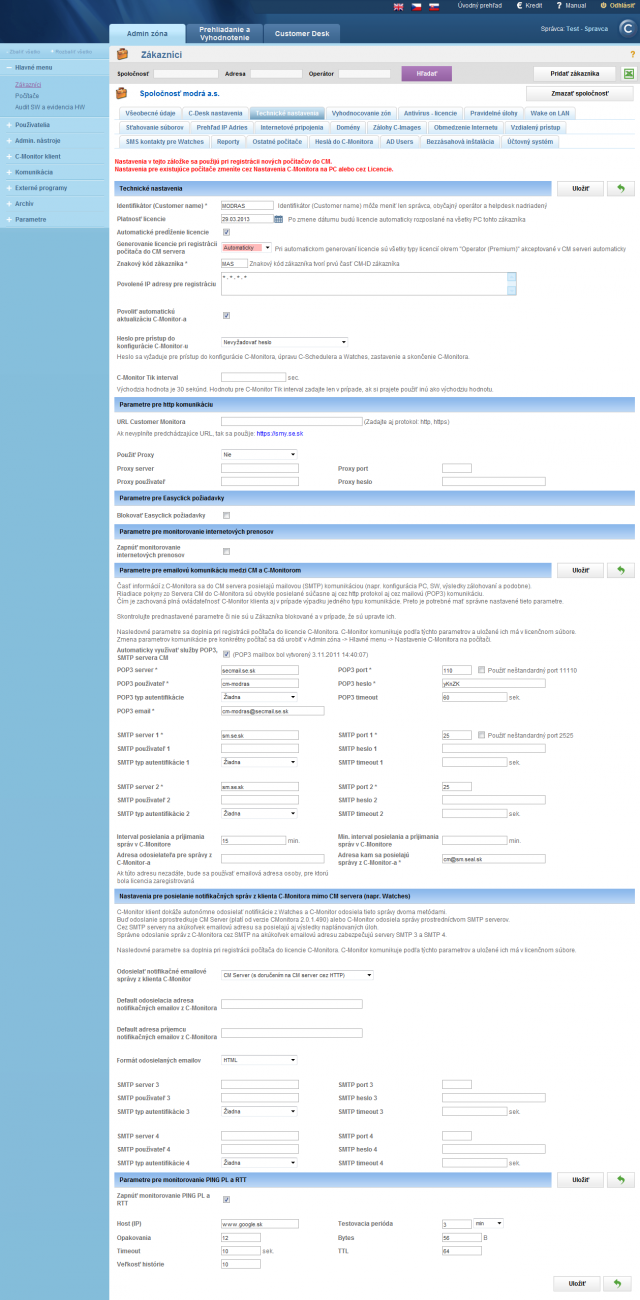Expand the Komunikácia menu section
Image resolution: width=640 pixels, height=1300 pixels.
point(54,172)
